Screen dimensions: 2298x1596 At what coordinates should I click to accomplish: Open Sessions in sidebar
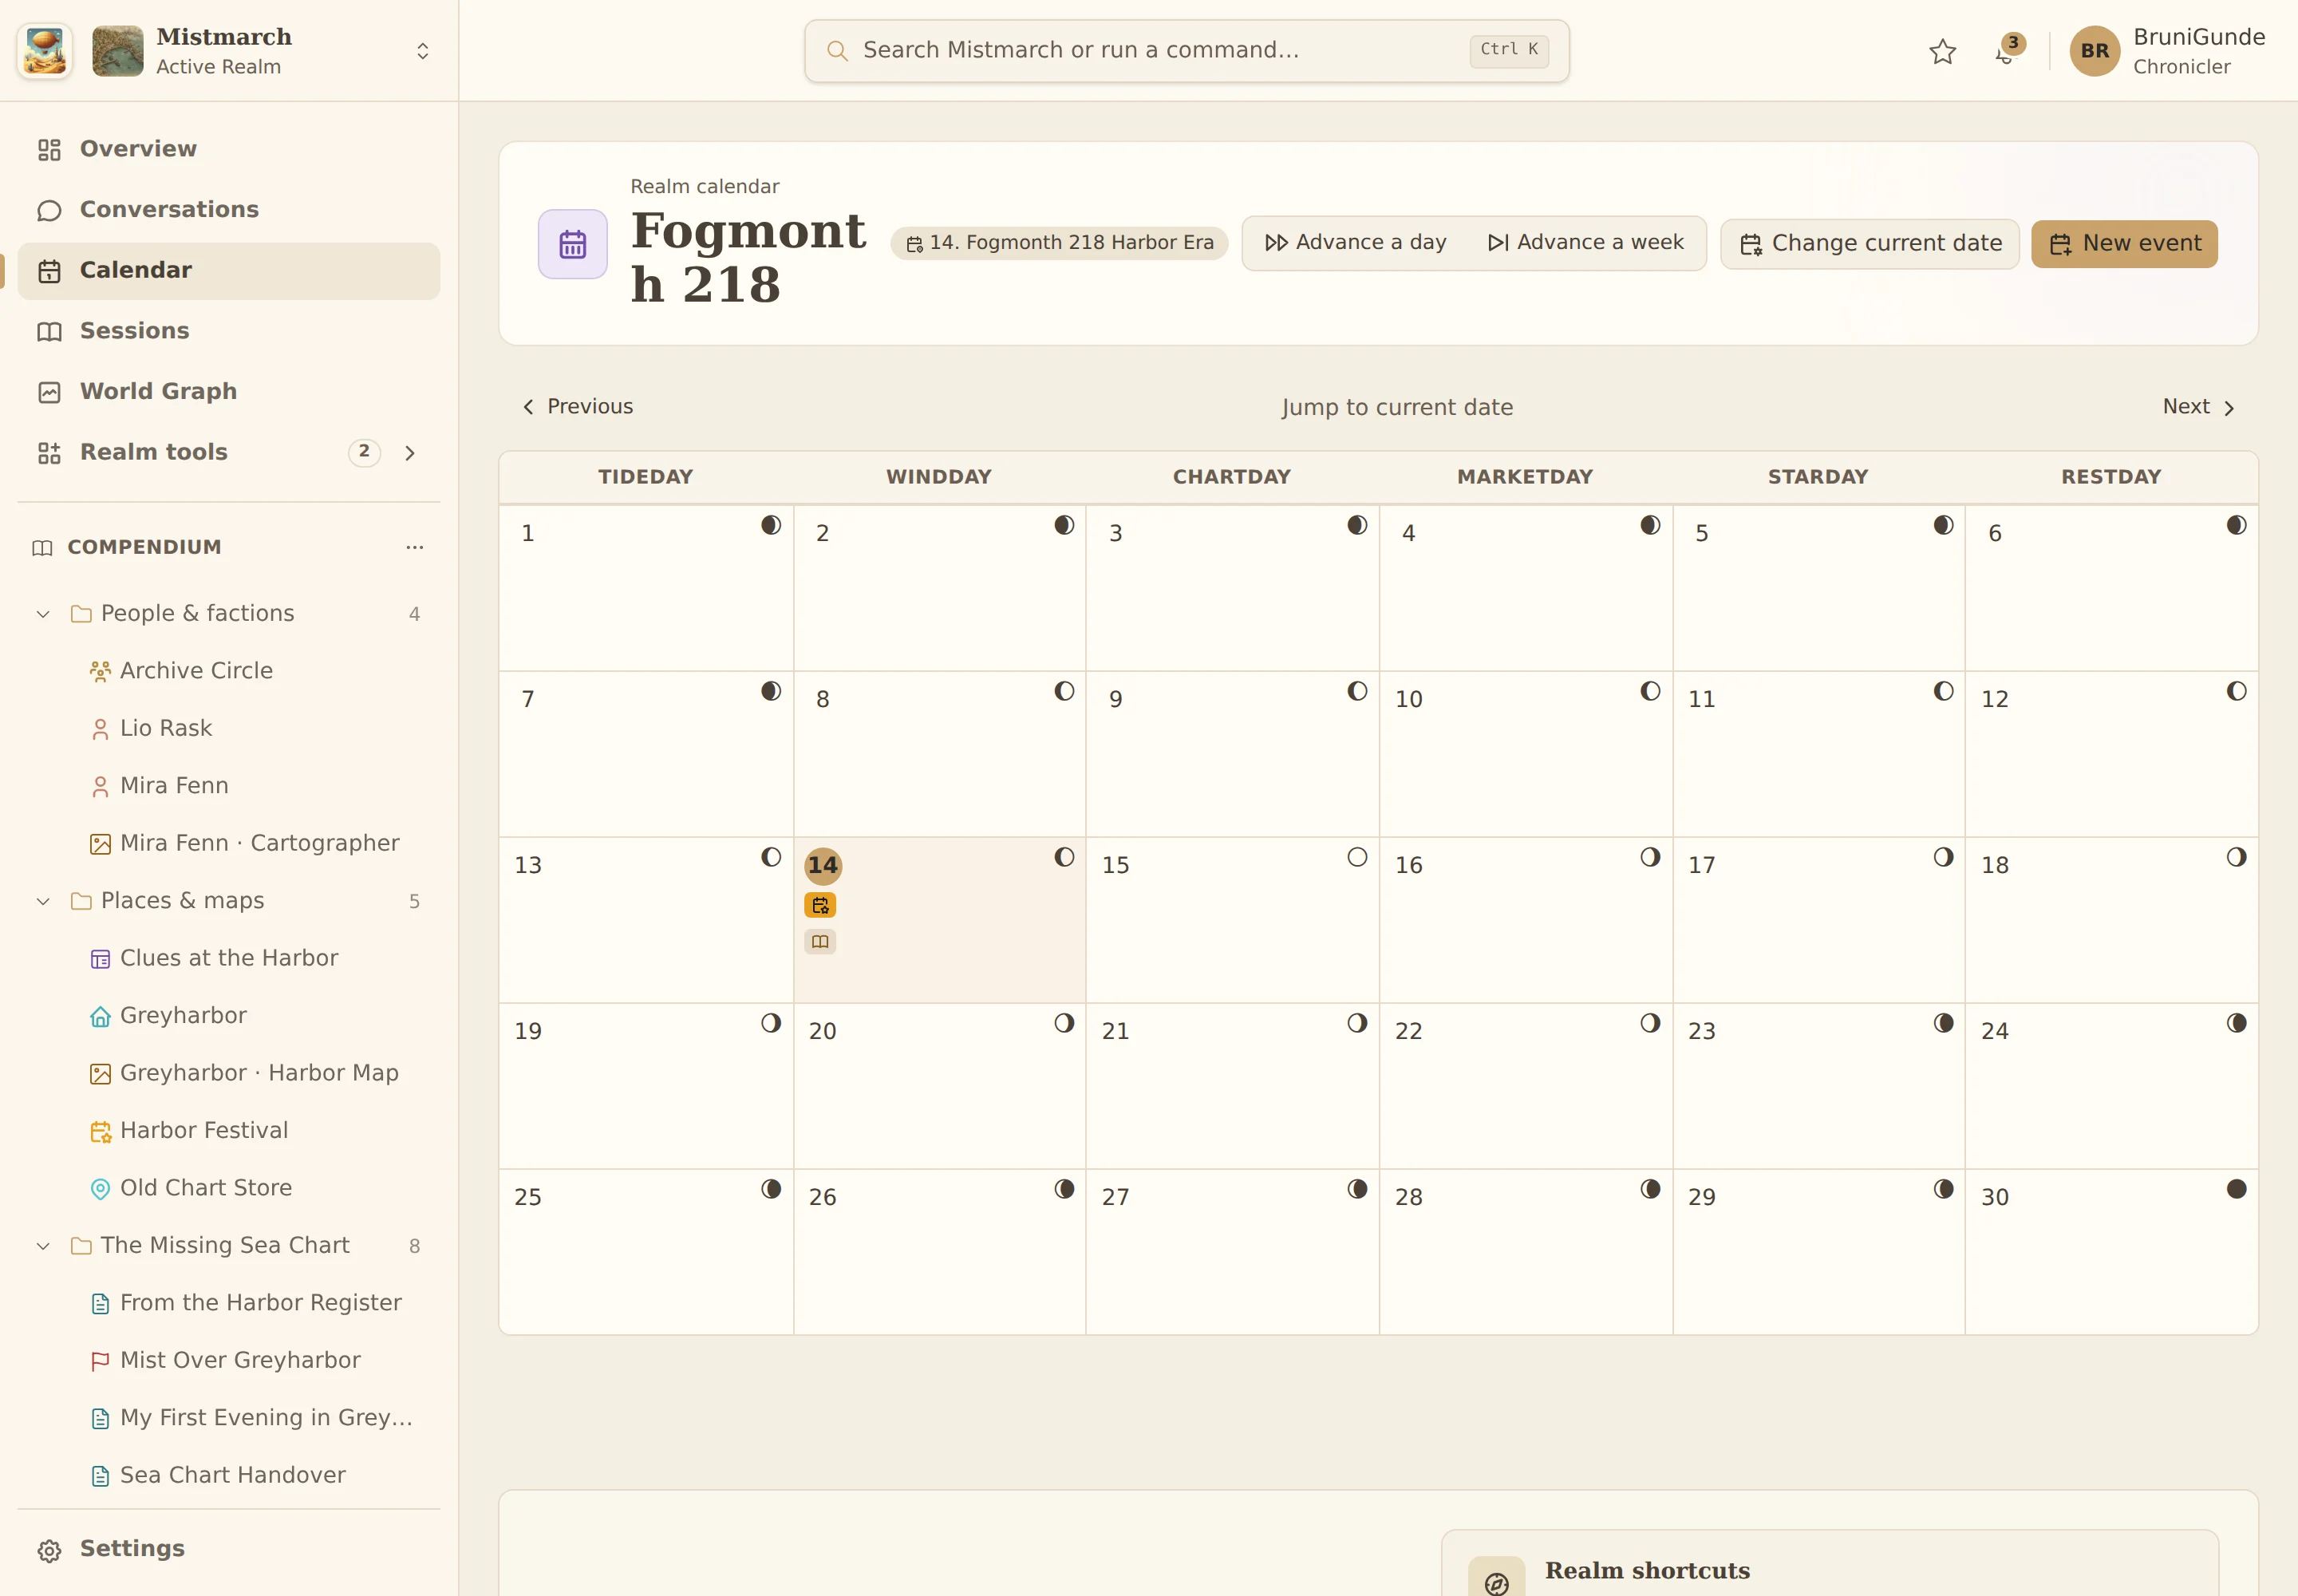[229, 331]
